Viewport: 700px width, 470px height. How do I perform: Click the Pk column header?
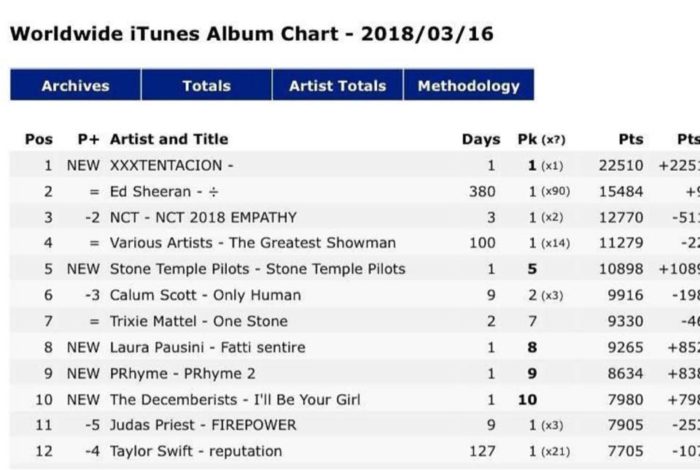coord(540,139)
